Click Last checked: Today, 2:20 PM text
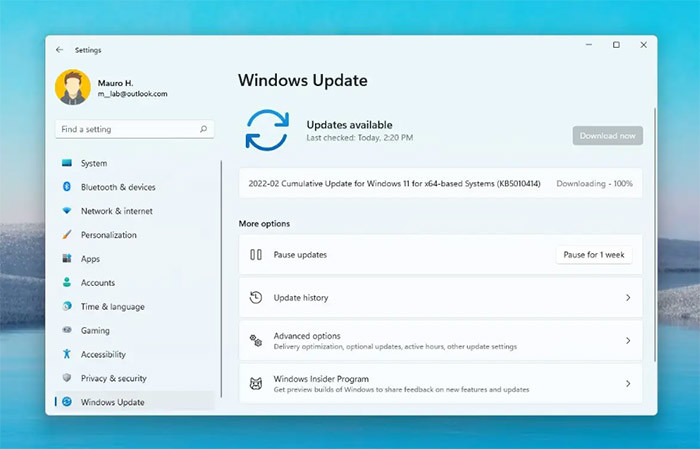The image size is (700, 449). [x=360, y=138]
